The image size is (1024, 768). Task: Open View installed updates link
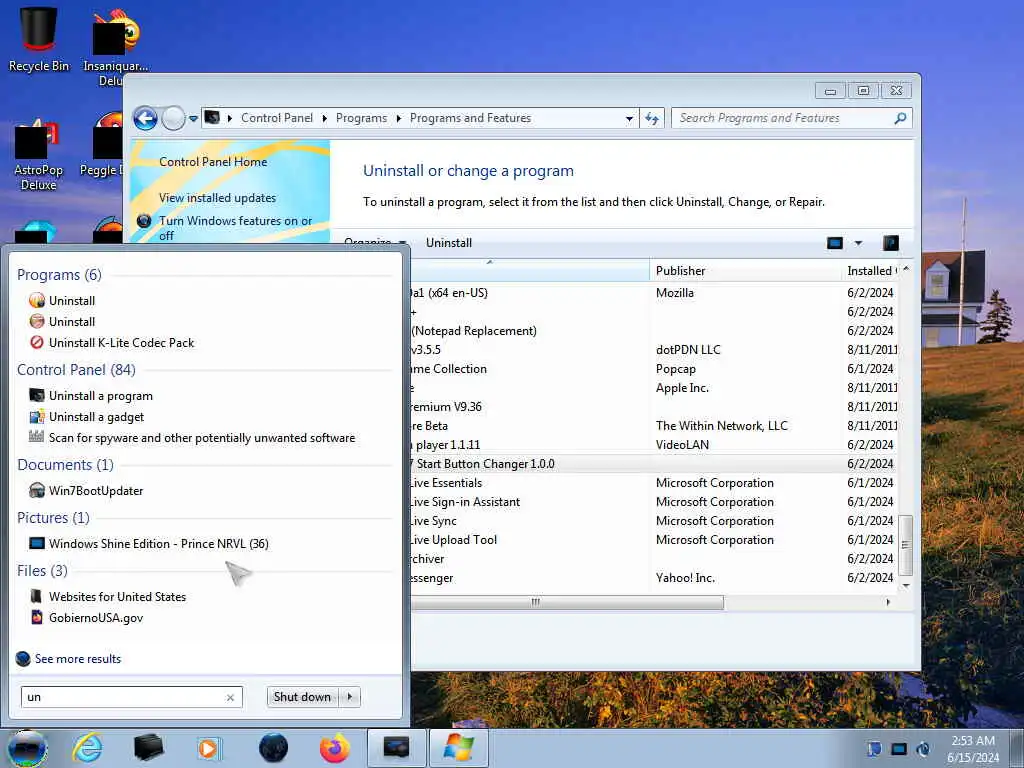tap(217, 198)
